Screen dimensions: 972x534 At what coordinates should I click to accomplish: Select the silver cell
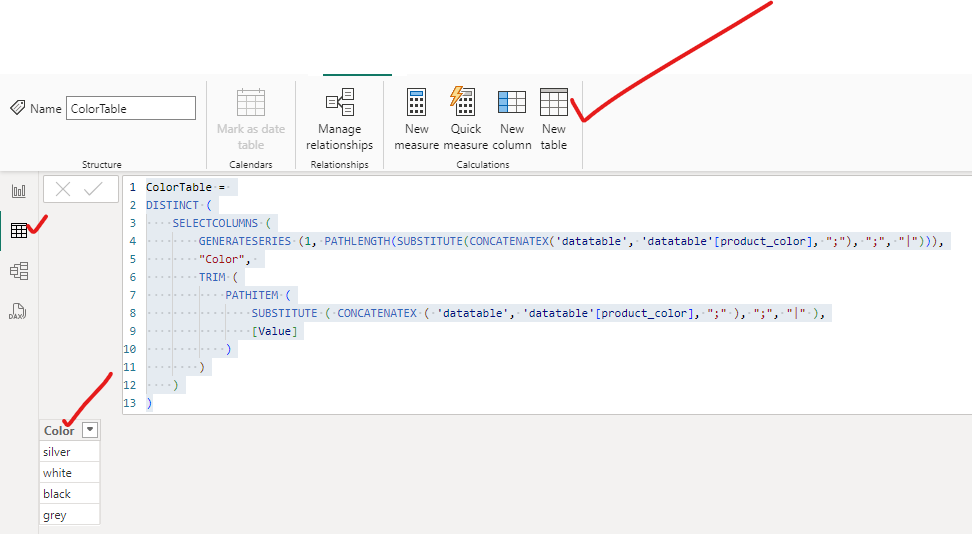69,452
